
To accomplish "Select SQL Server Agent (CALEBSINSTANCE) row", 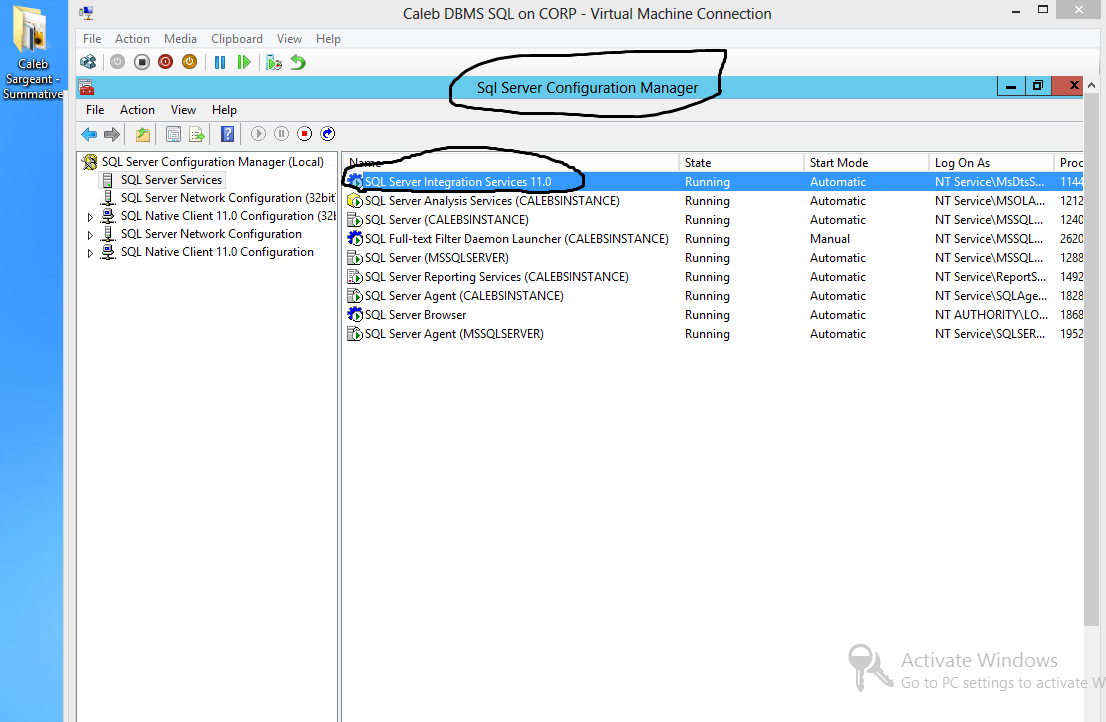I will pos(713,296).
